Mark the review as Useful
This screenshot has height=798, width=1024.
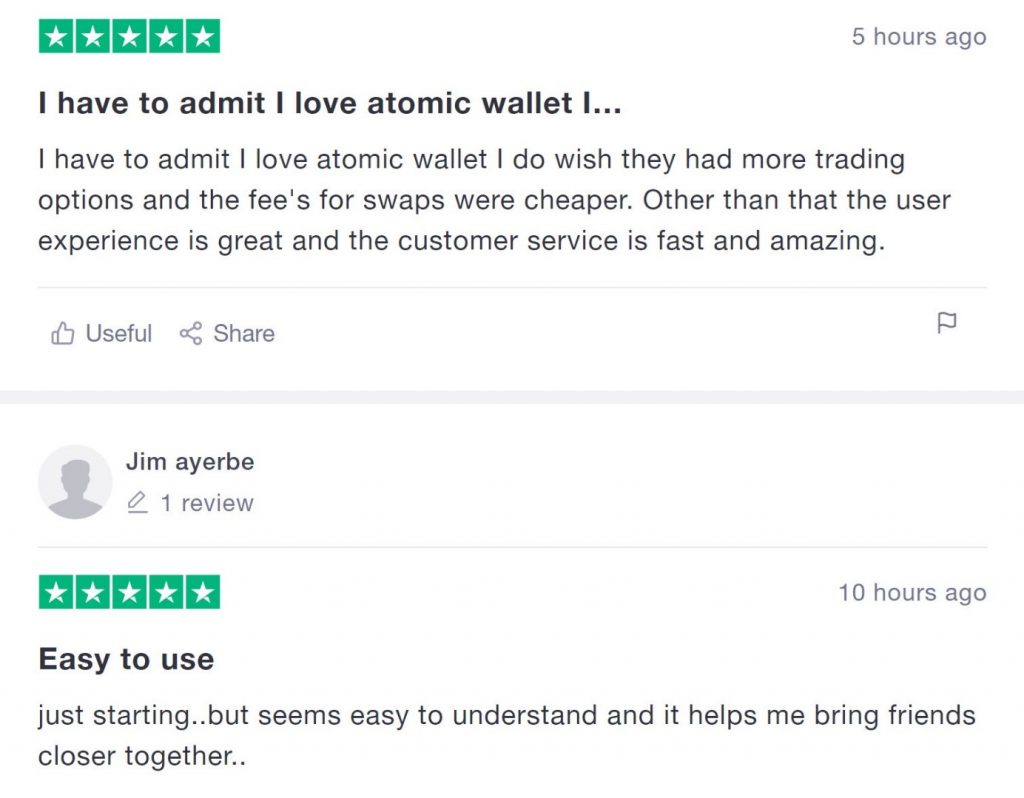(102, 333)
